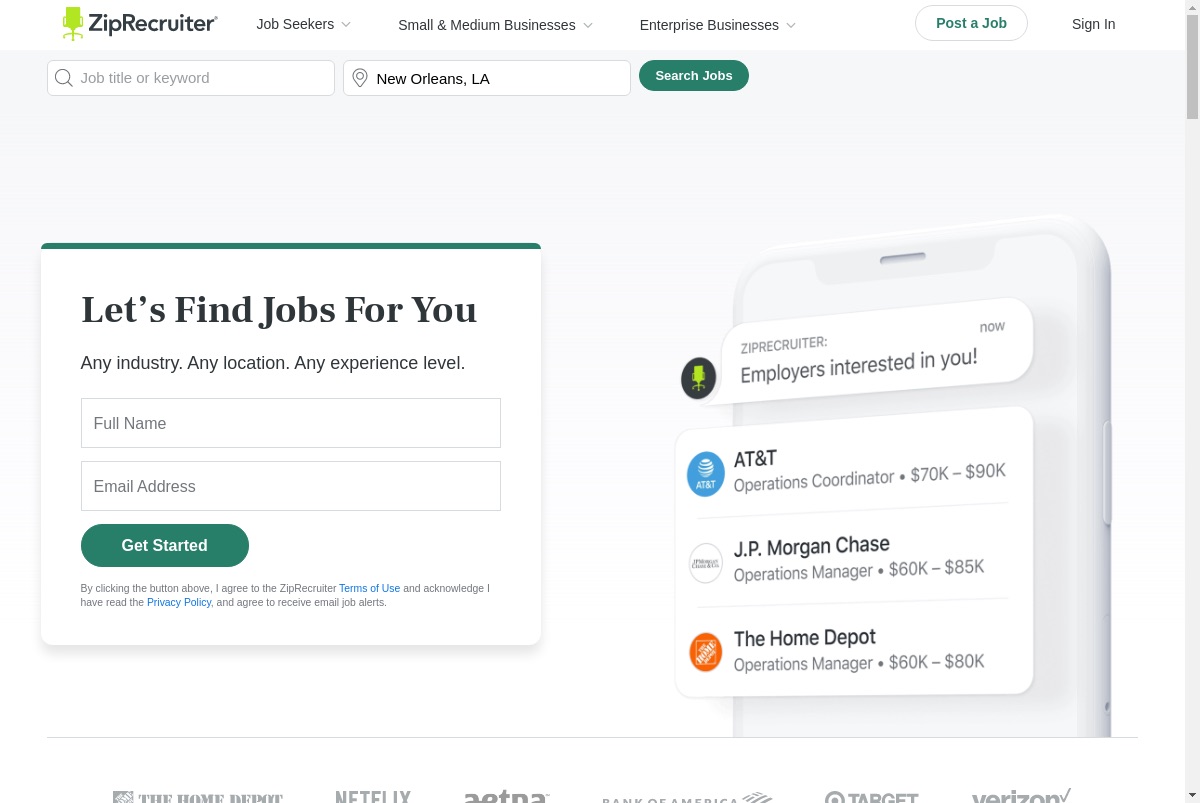Viewport: 1200px width, 803px height.
Task: Expand the Job Seekers dropdown
Action: coord(304,24)
